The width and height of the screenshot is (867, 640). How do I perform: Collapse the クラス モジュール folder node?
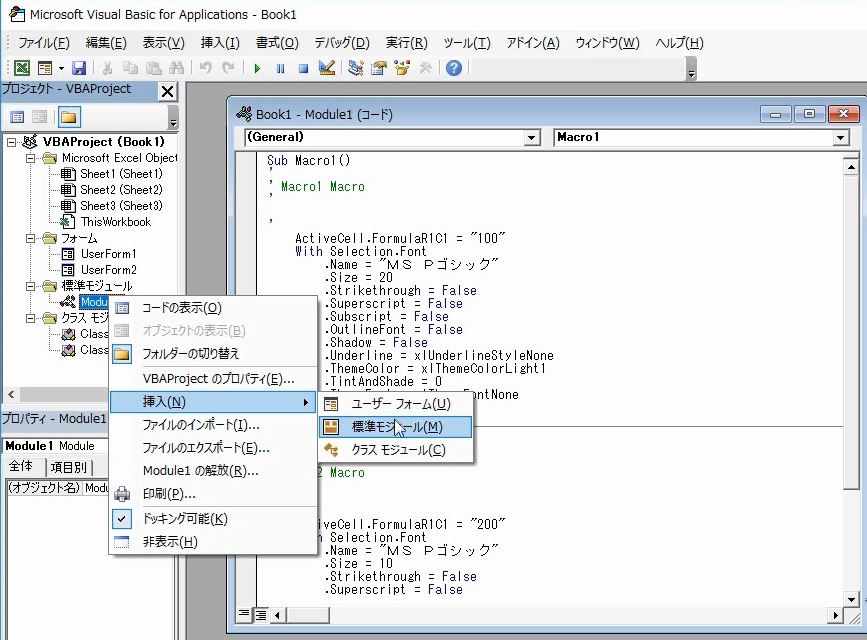click(x=30, y=318)
